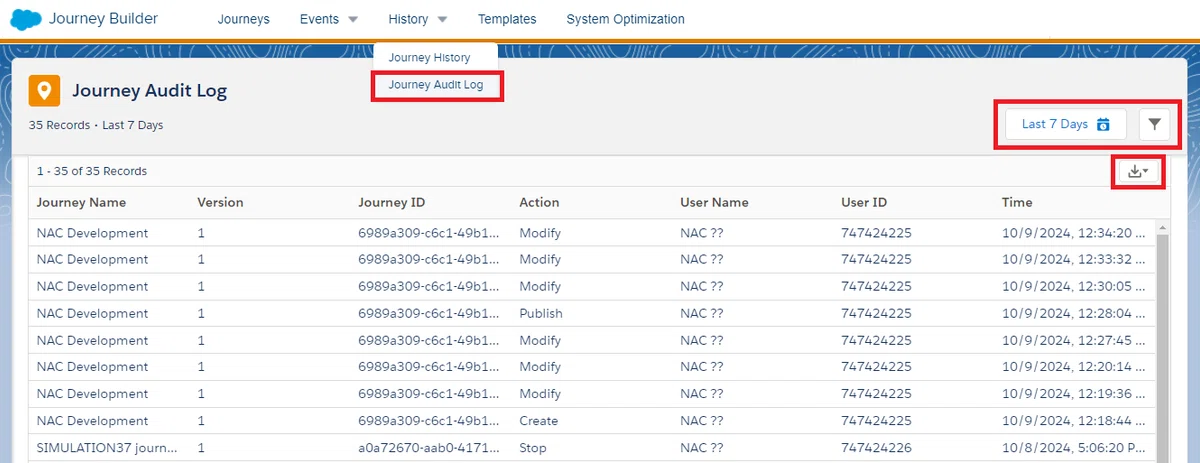Click time 10/9/2024, 12:34:20 cell
This screenshot has height=463, width=1200.
click(1073, 233)
